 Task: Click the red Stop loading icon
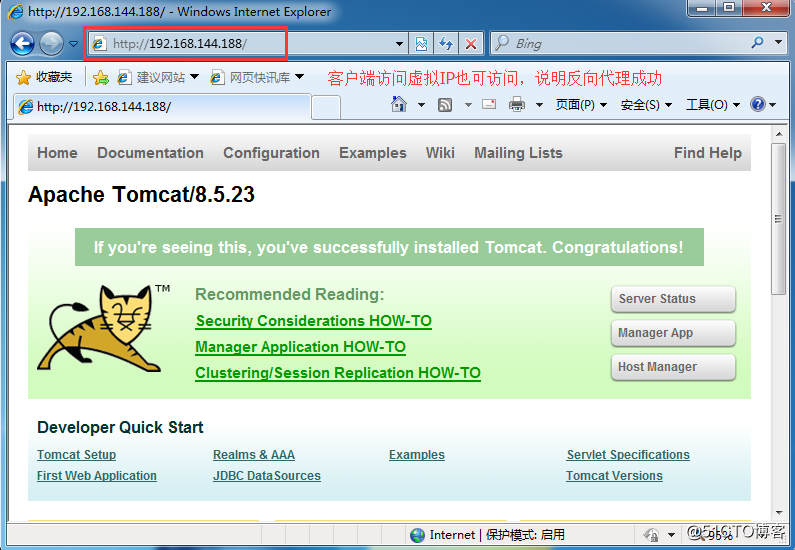pos(471,44)
